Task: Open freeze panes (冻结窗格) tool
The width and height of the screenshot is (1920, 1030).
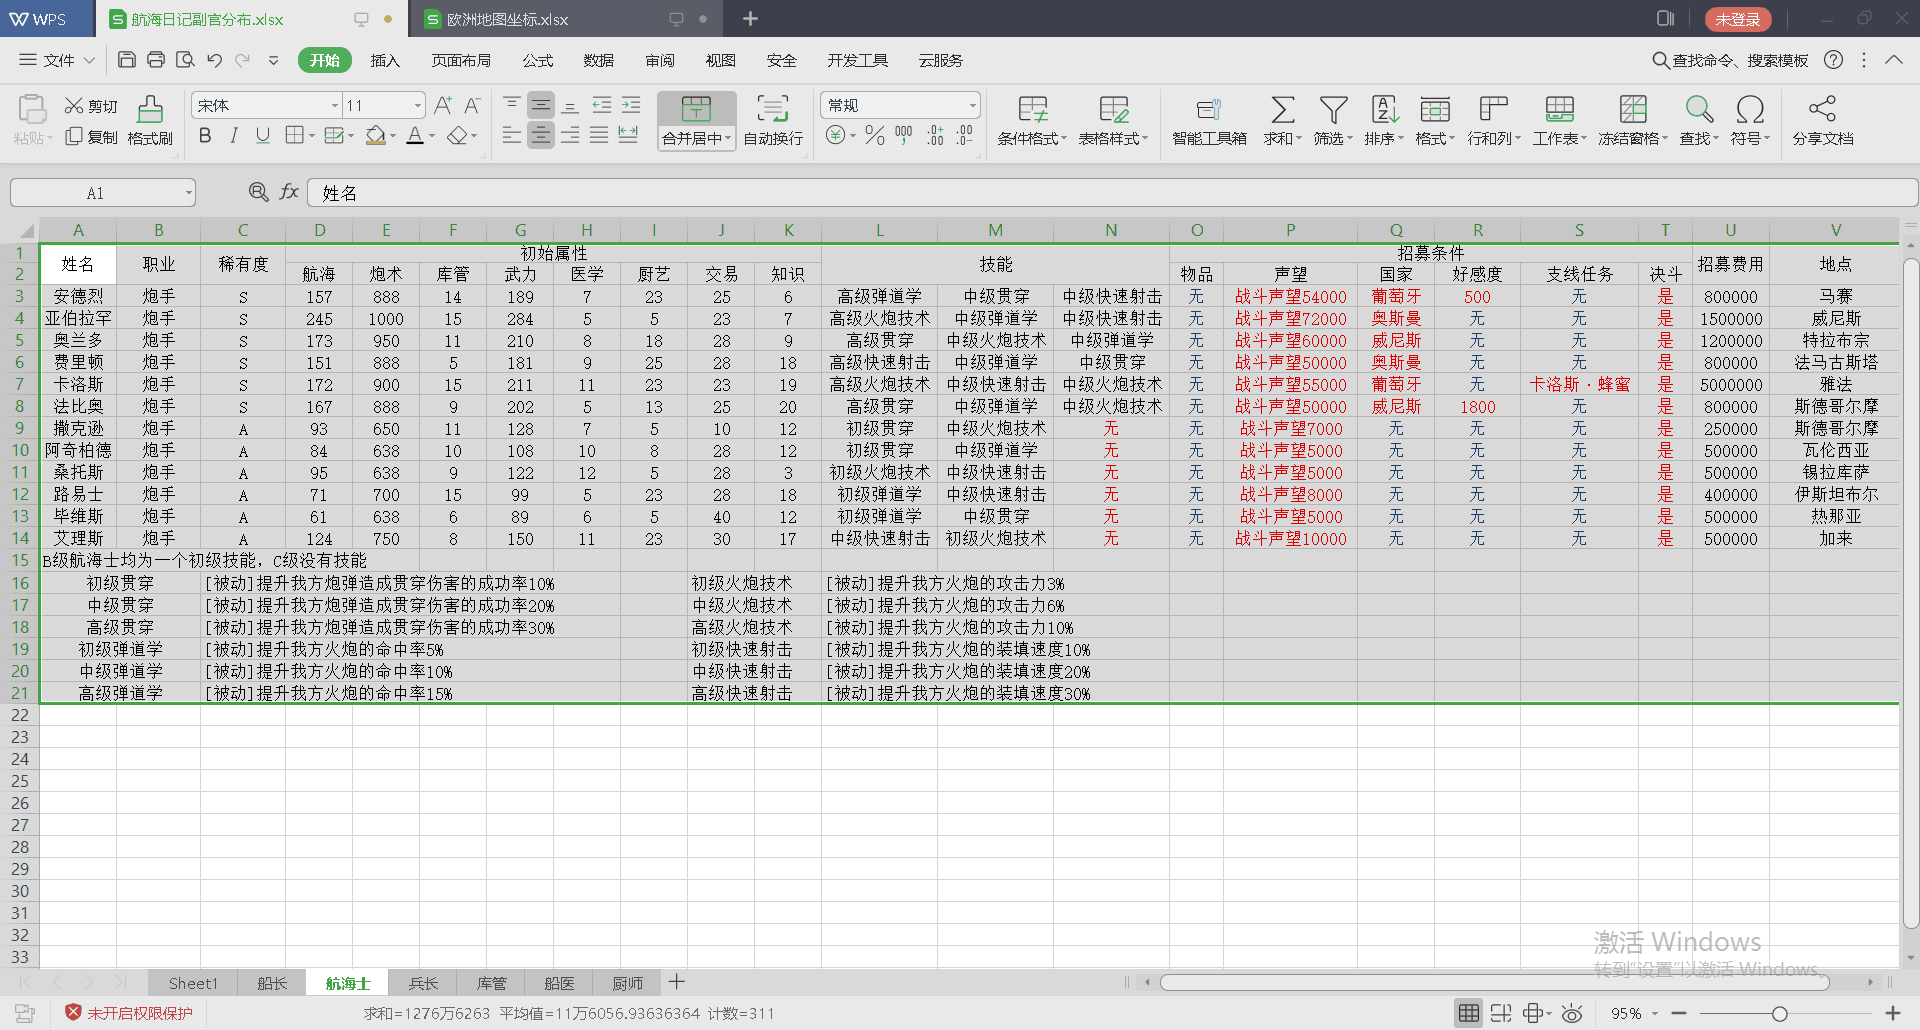Action: click(1633, 121)
